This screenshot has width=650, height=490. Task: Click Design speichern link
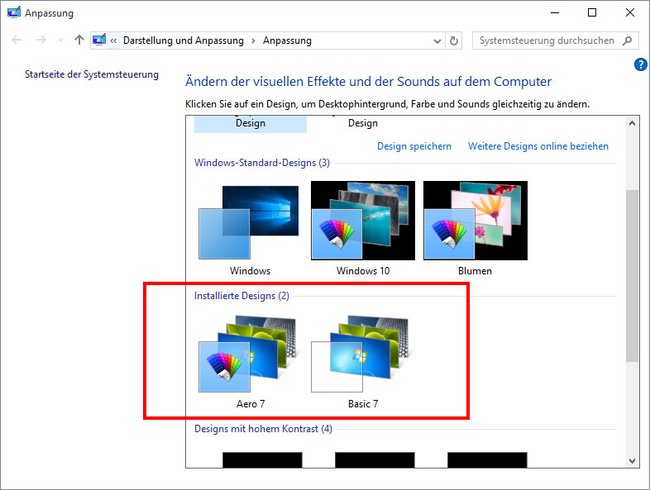coord(414,146)
